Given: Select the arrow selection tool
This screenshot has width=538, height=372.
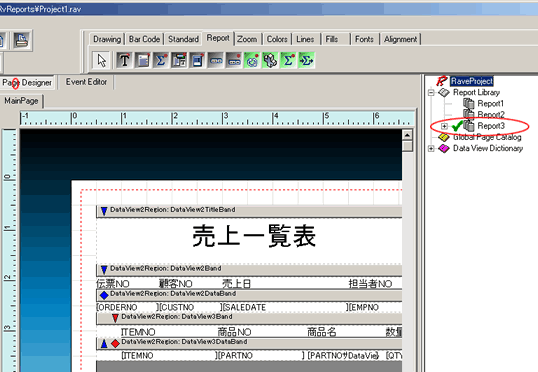Looking at the screenshot, I should [102, 60].
